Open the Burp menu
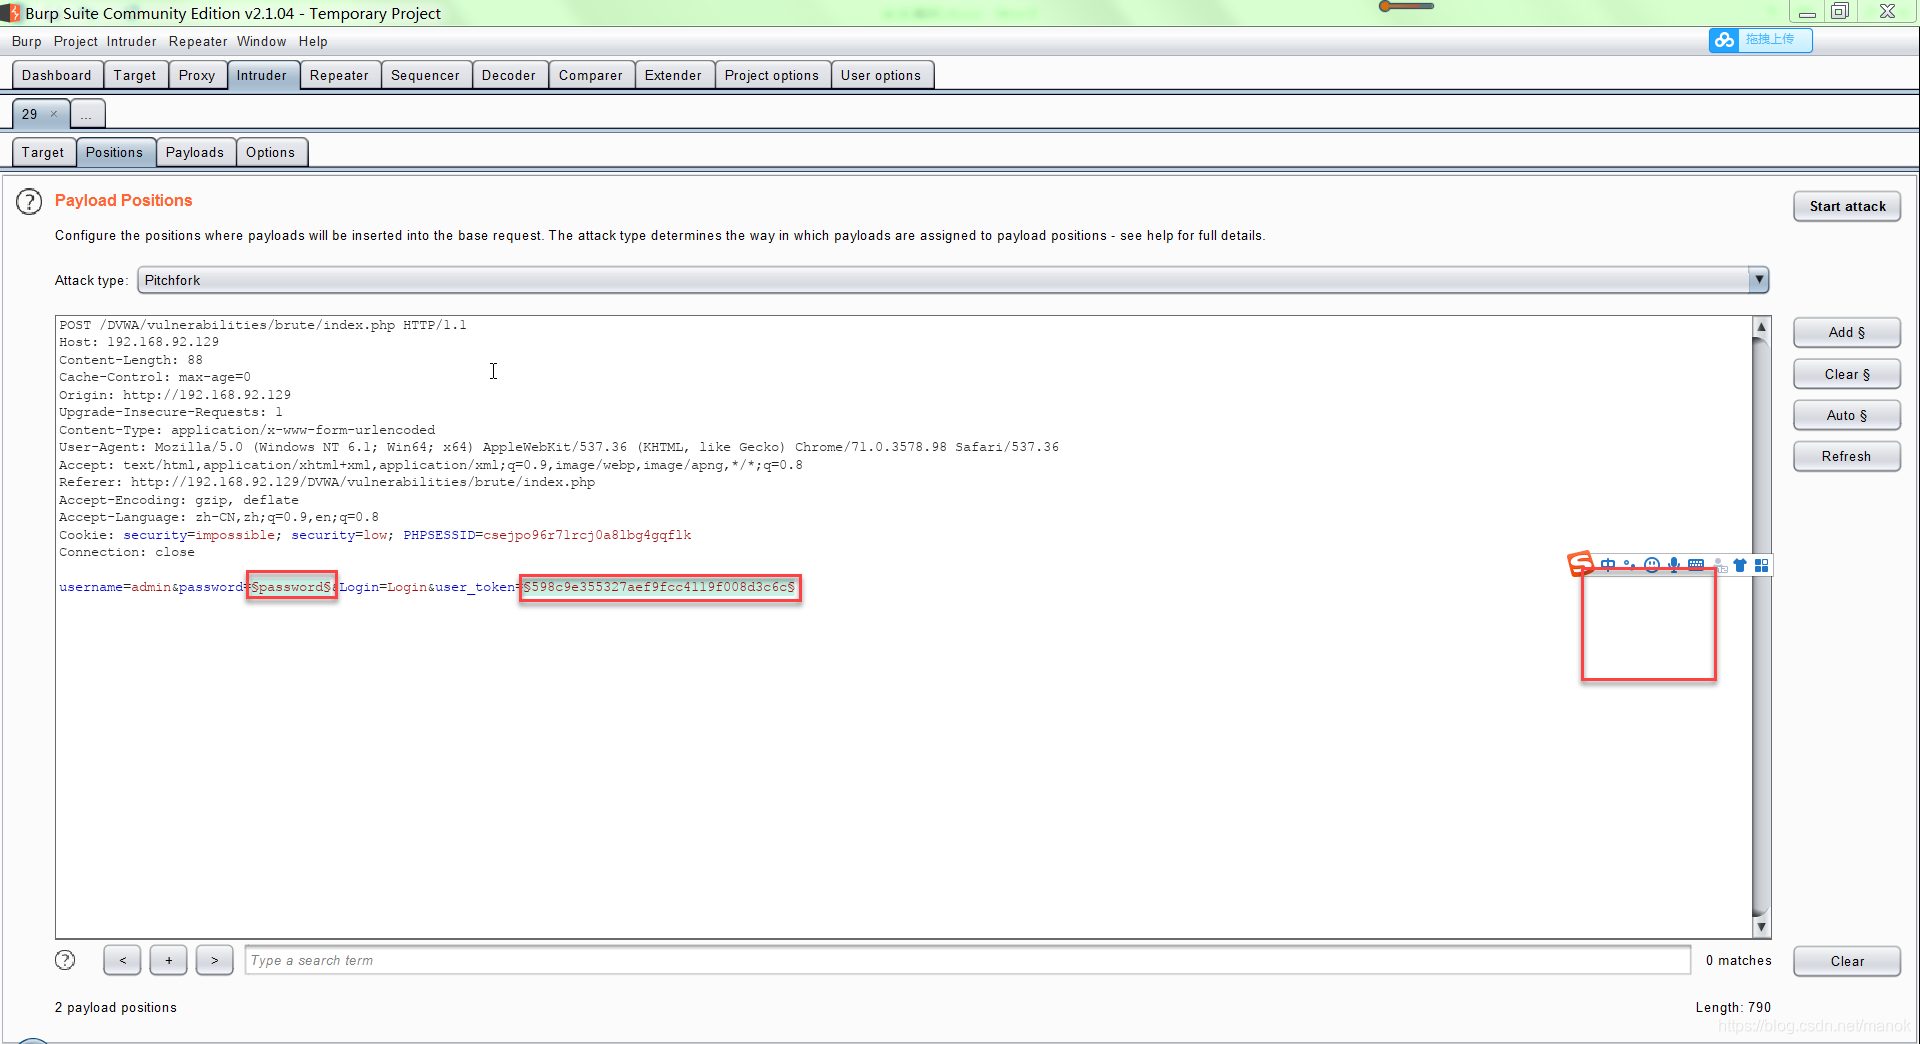1920x1044 pixels. pyautogui.click(x=27, y=41)
